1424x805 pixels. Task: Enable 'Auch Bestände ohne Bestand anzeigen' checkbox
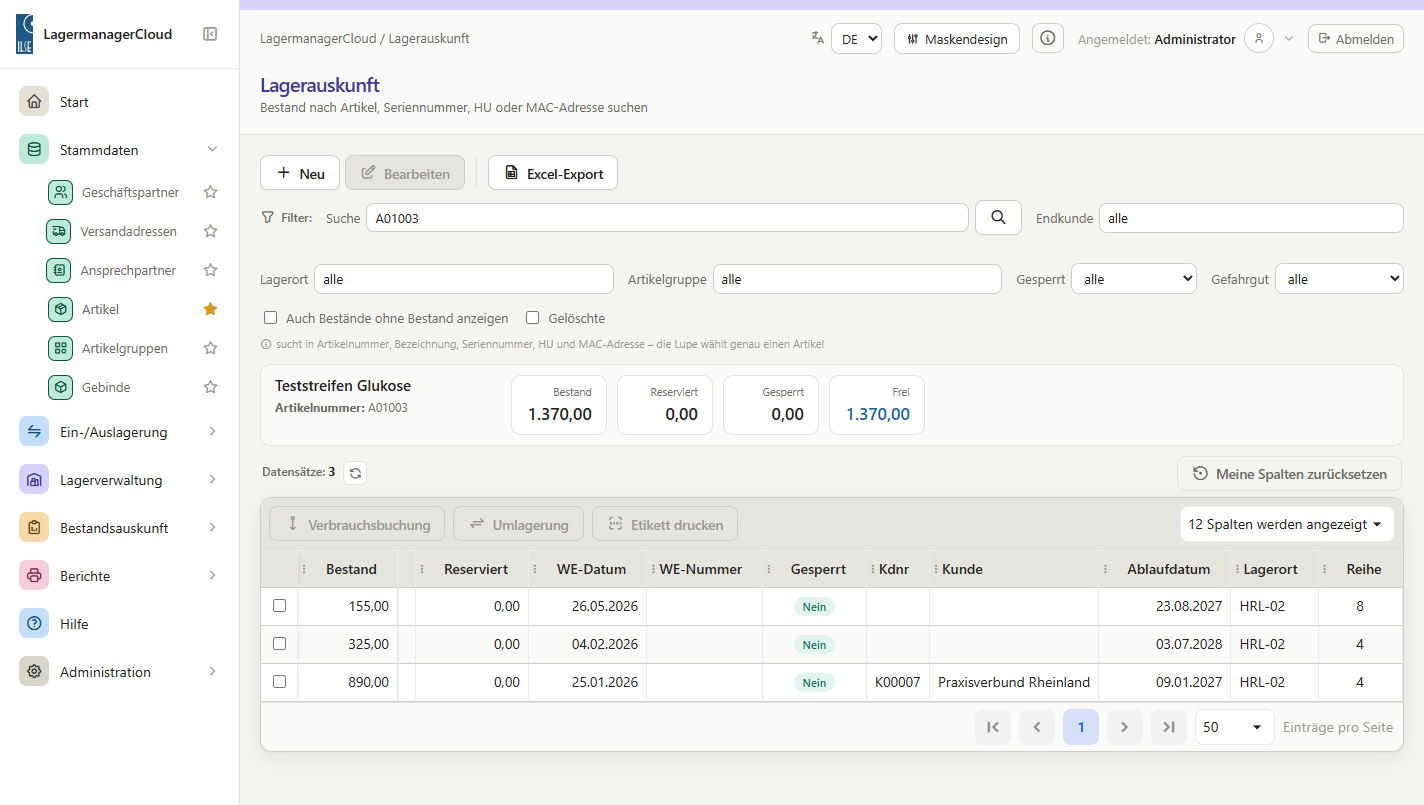pyautogui.click(x=270, y=318)
